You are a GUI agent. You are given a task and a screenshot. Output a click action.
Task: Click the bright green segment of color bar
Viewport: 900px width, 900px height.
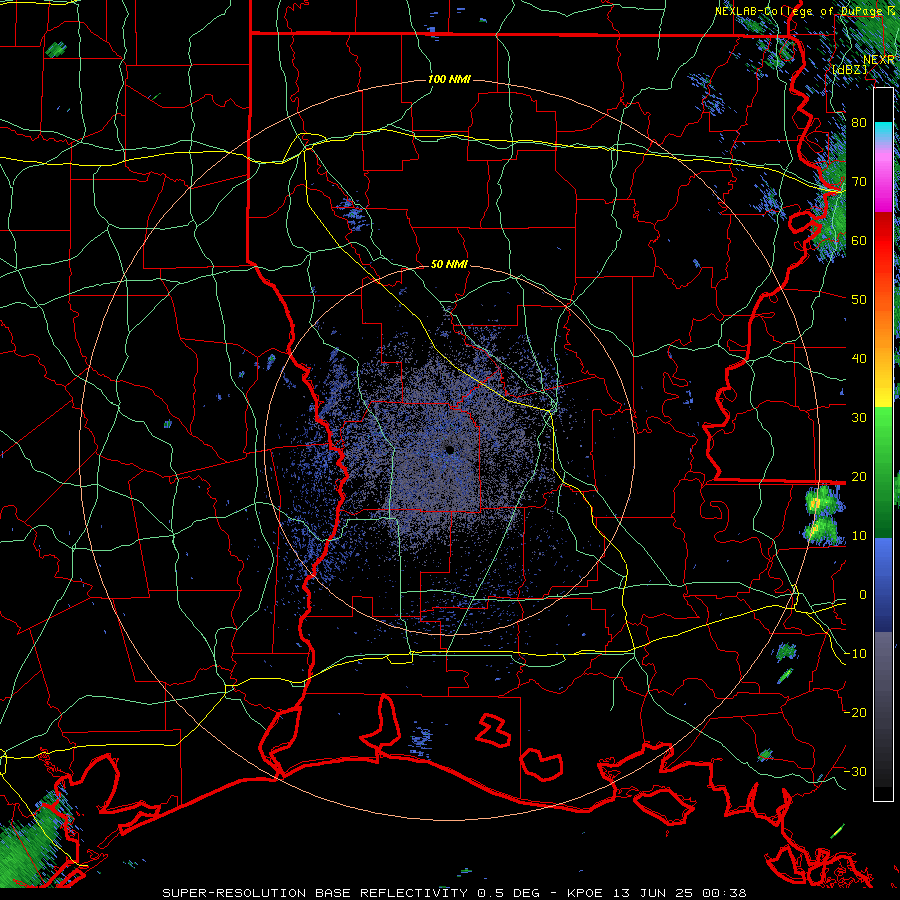(x=883, y=430)
